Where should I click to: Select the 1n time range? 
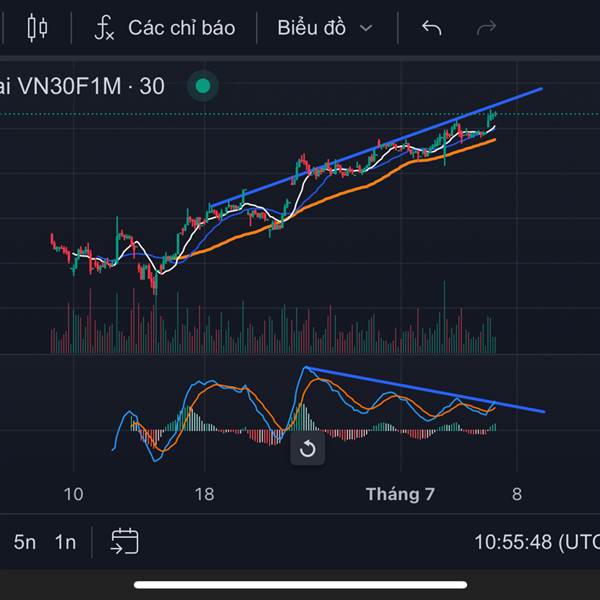[x=65, y=542]
